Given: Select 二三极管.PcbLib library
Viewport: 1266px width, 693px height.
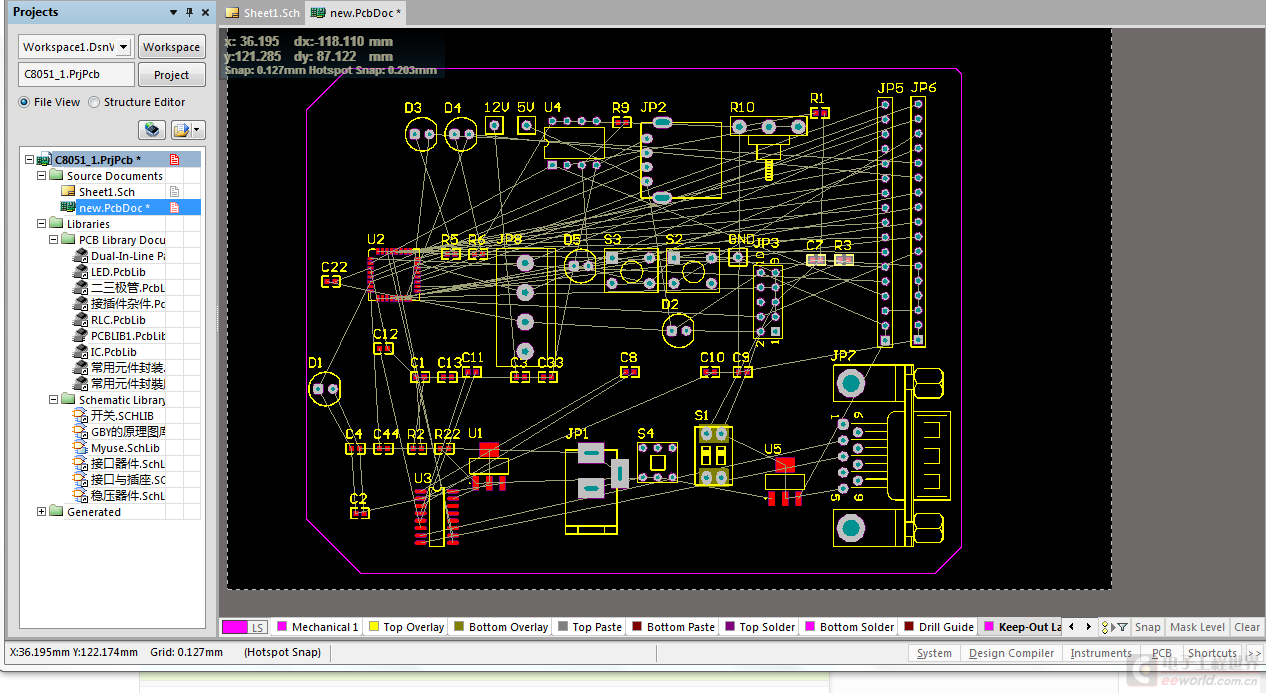Looking at the screenshot, I should [120, 288].
